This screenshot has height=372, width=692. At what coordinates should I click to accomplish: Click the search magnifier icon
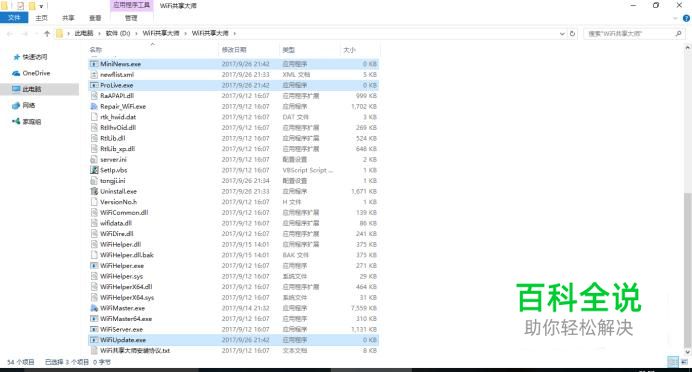[678, 34]
